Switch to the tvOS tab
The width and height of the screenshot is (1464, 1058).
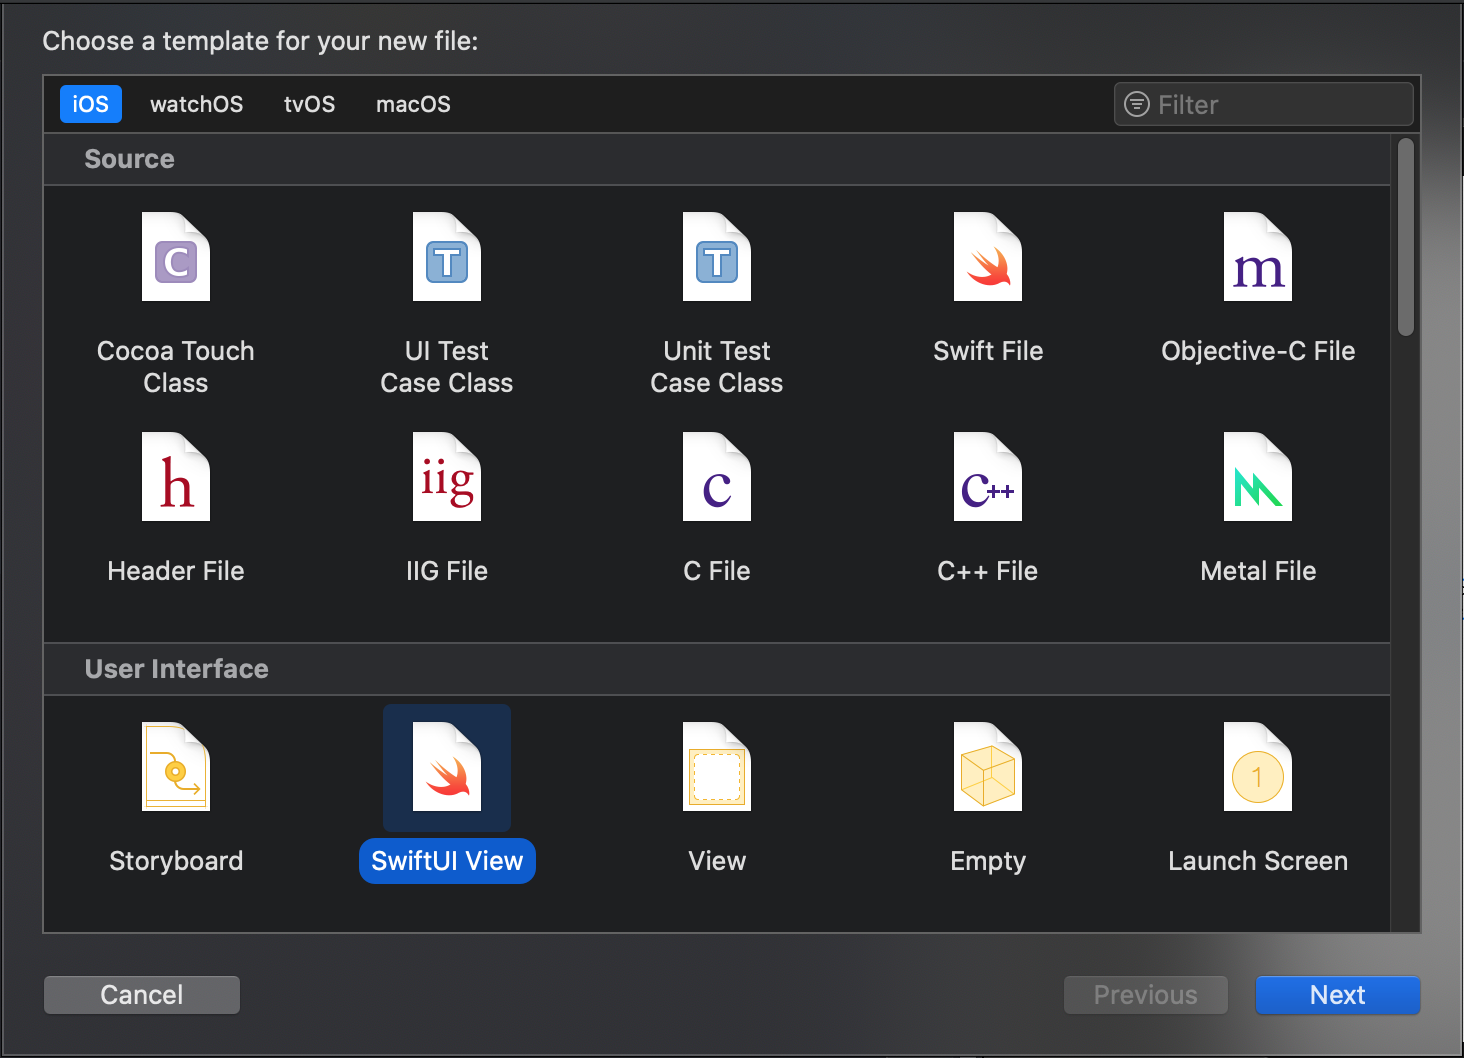click(309, 104)
